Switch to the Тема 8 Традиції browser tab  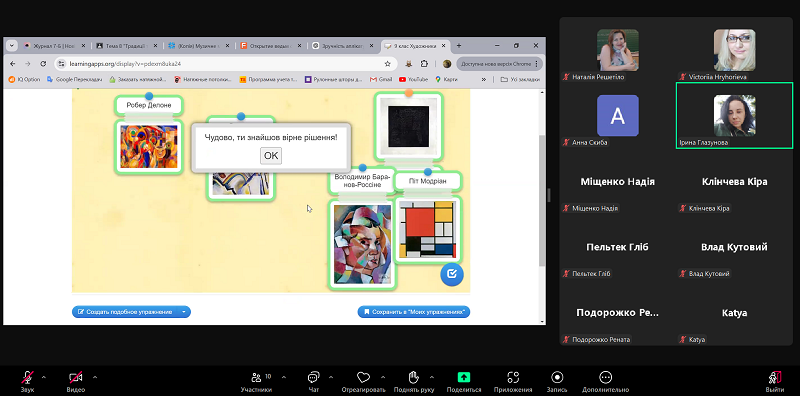click(127, 46)
